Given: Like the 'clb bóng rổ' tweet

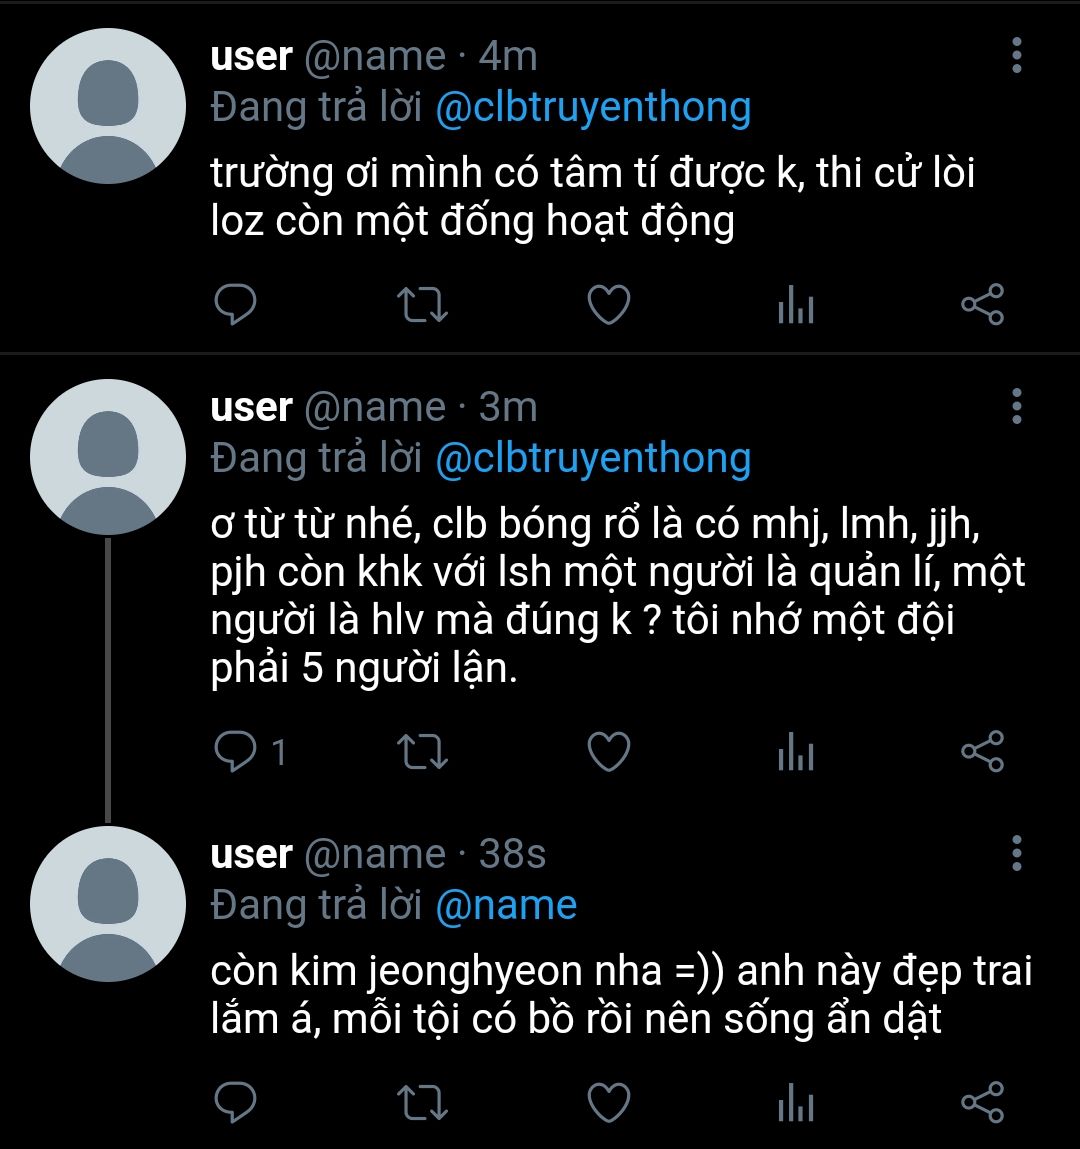Looking at the screenshot, I should (608, 752).
